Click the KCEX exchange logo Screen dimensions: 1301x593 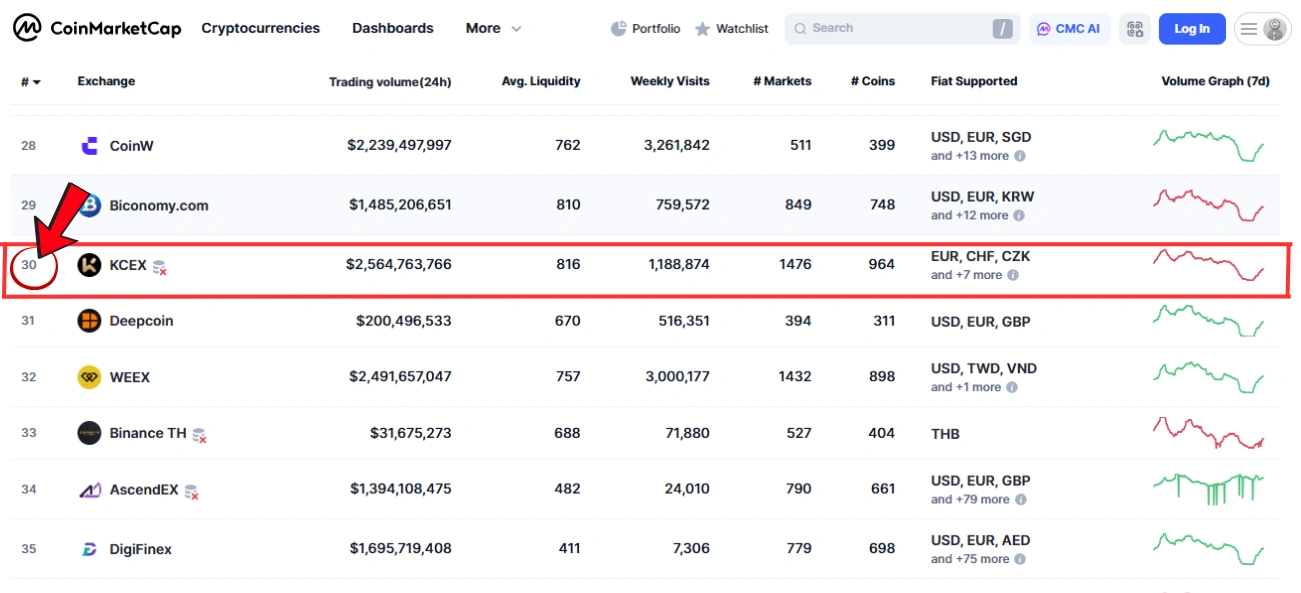[90, 265]
